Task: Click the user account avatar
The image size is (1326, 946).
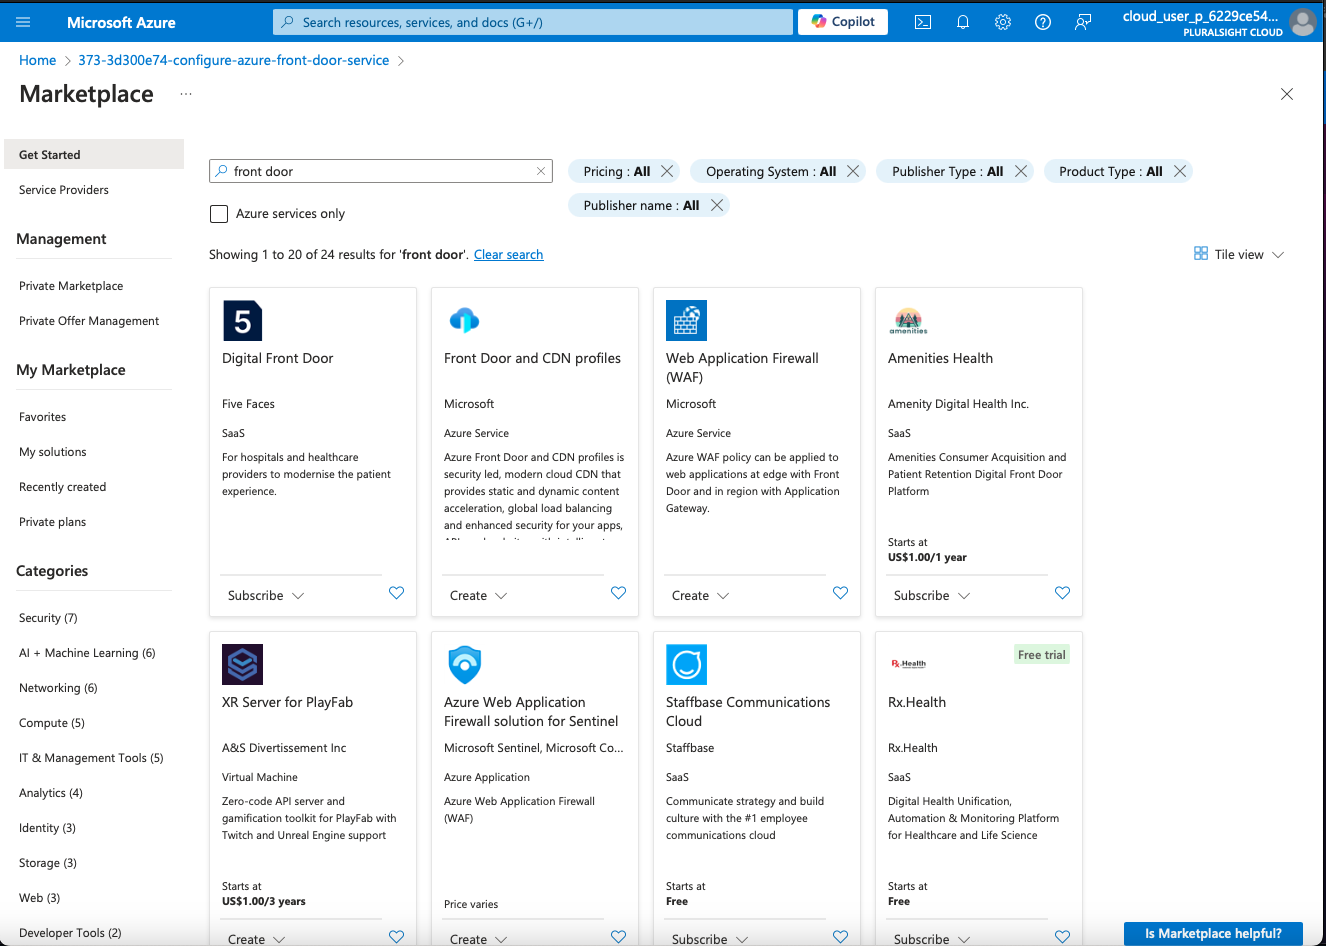Action: tap(1303, 22)
